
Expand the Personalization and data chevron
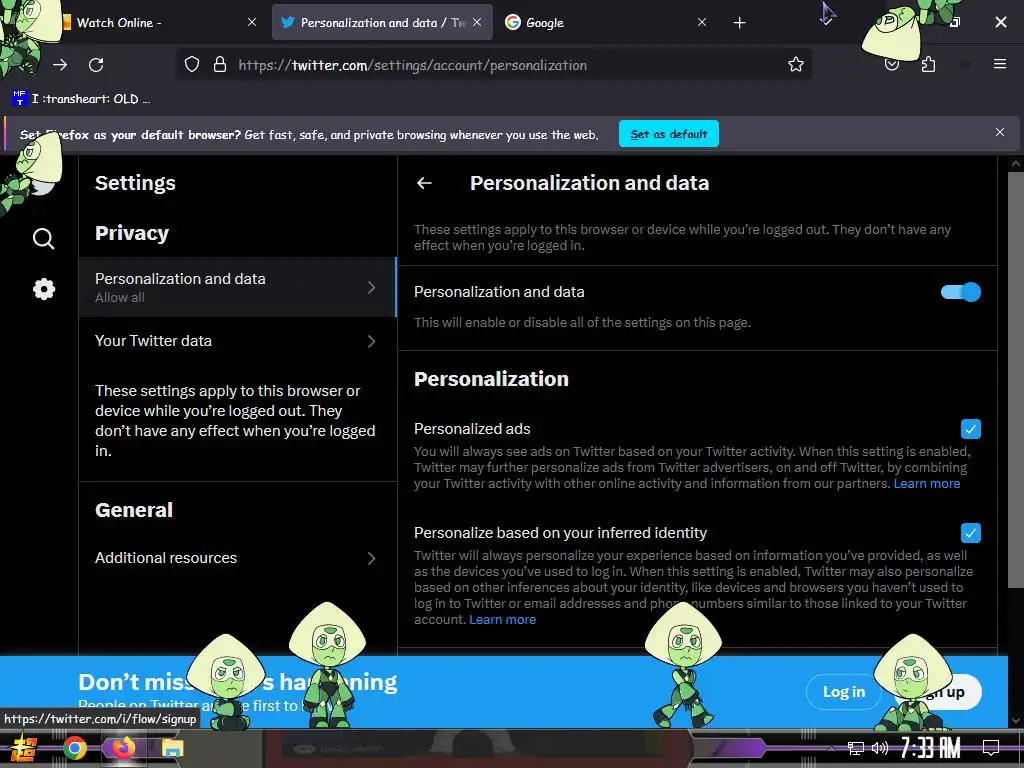tap(371, 287)
